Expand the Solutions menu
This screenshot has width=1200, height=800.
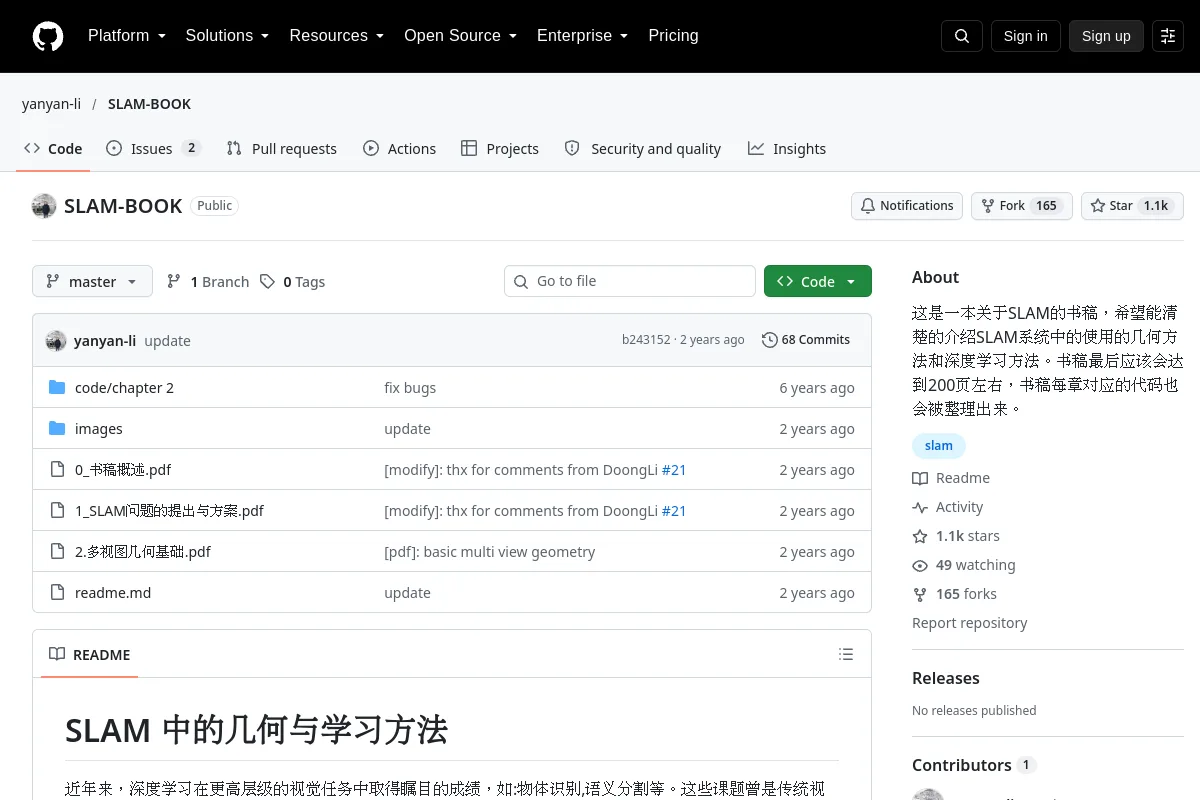(227, 35)
